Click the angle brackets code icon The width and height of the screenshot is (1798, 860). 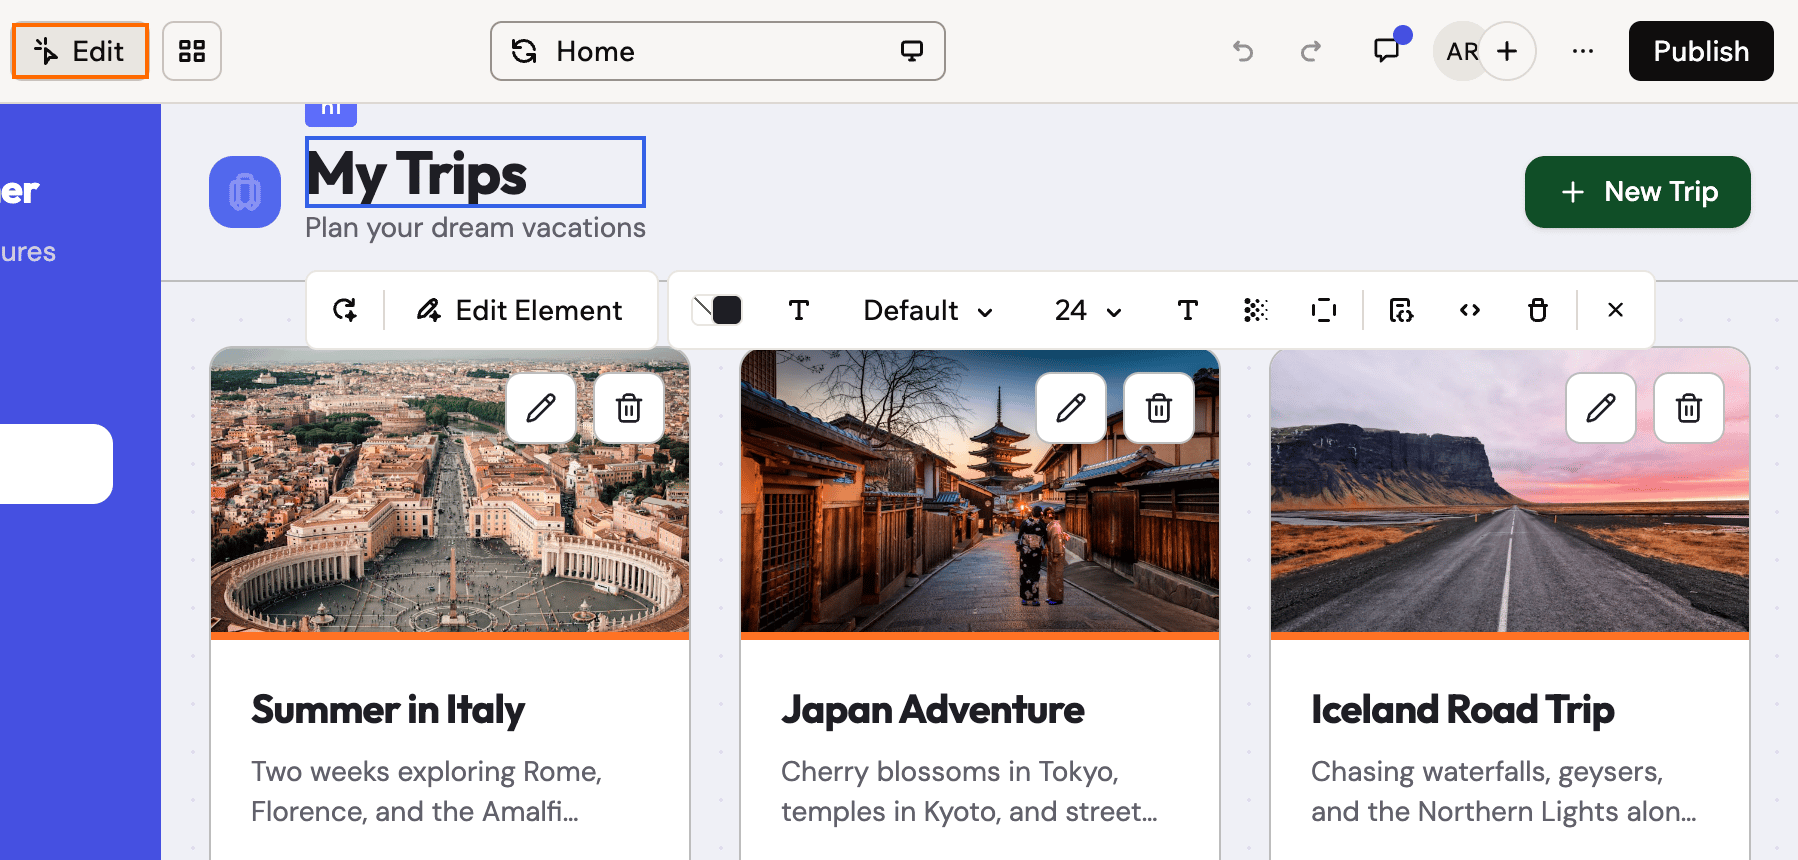[1470, 310]
